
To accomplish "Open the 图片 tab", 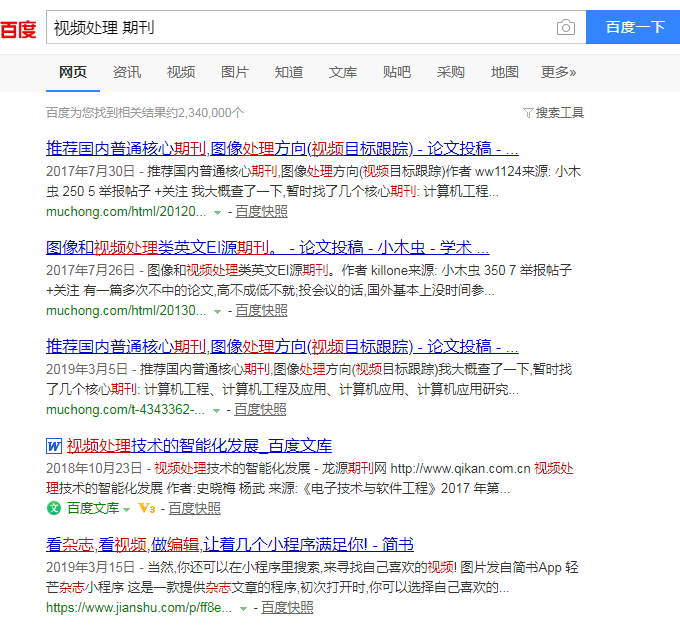I will (235, 72).
